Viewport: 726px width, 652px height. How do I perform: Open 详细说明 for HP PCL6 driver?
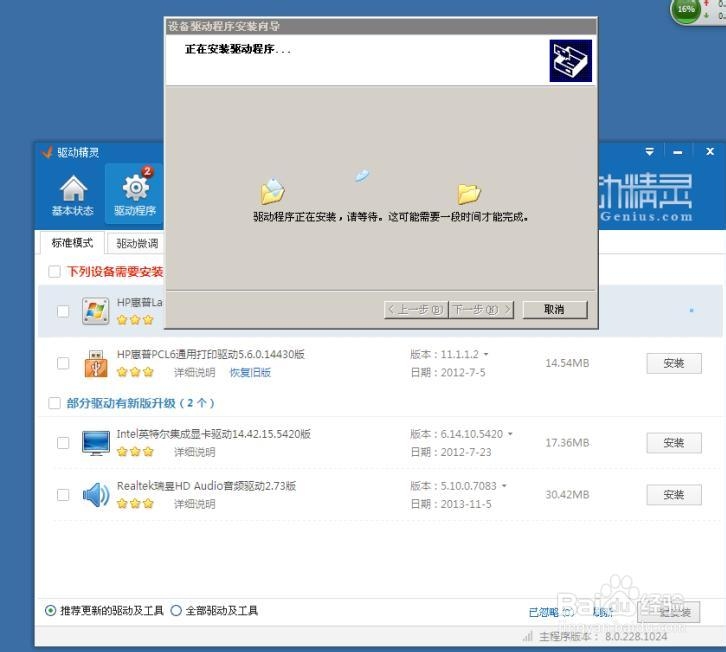(x=194, y=372)
